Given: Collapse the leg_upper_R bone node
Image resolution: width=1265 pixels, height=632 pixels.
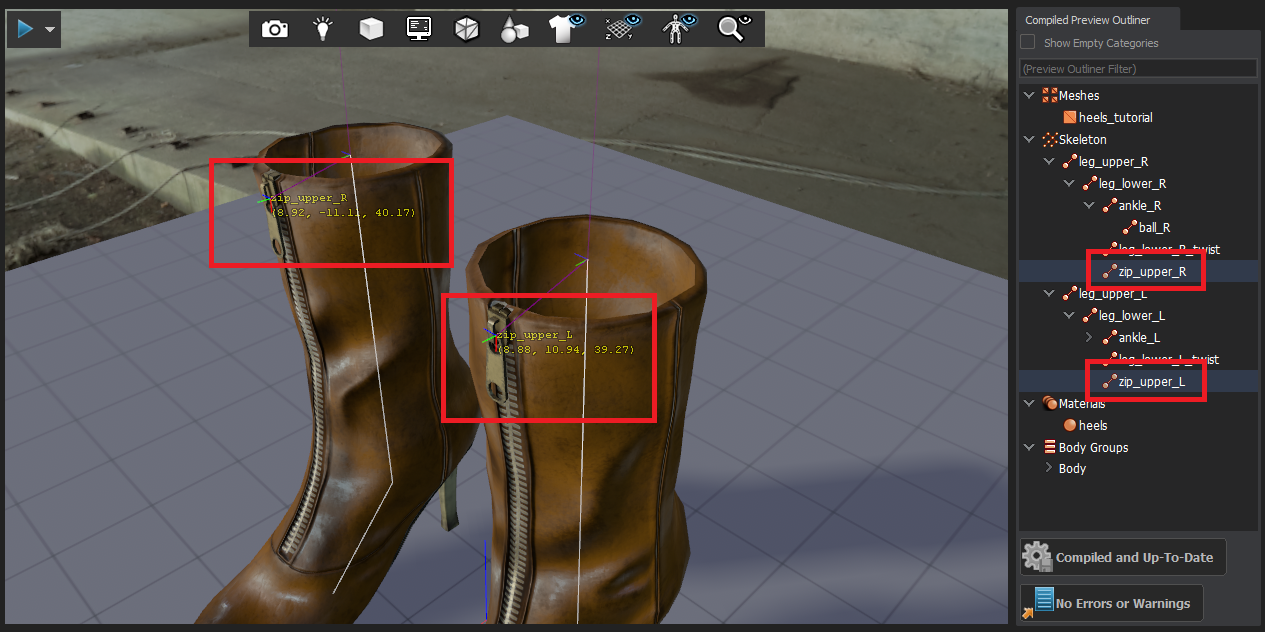Looking at the screenshot, I should (1049, 162).
